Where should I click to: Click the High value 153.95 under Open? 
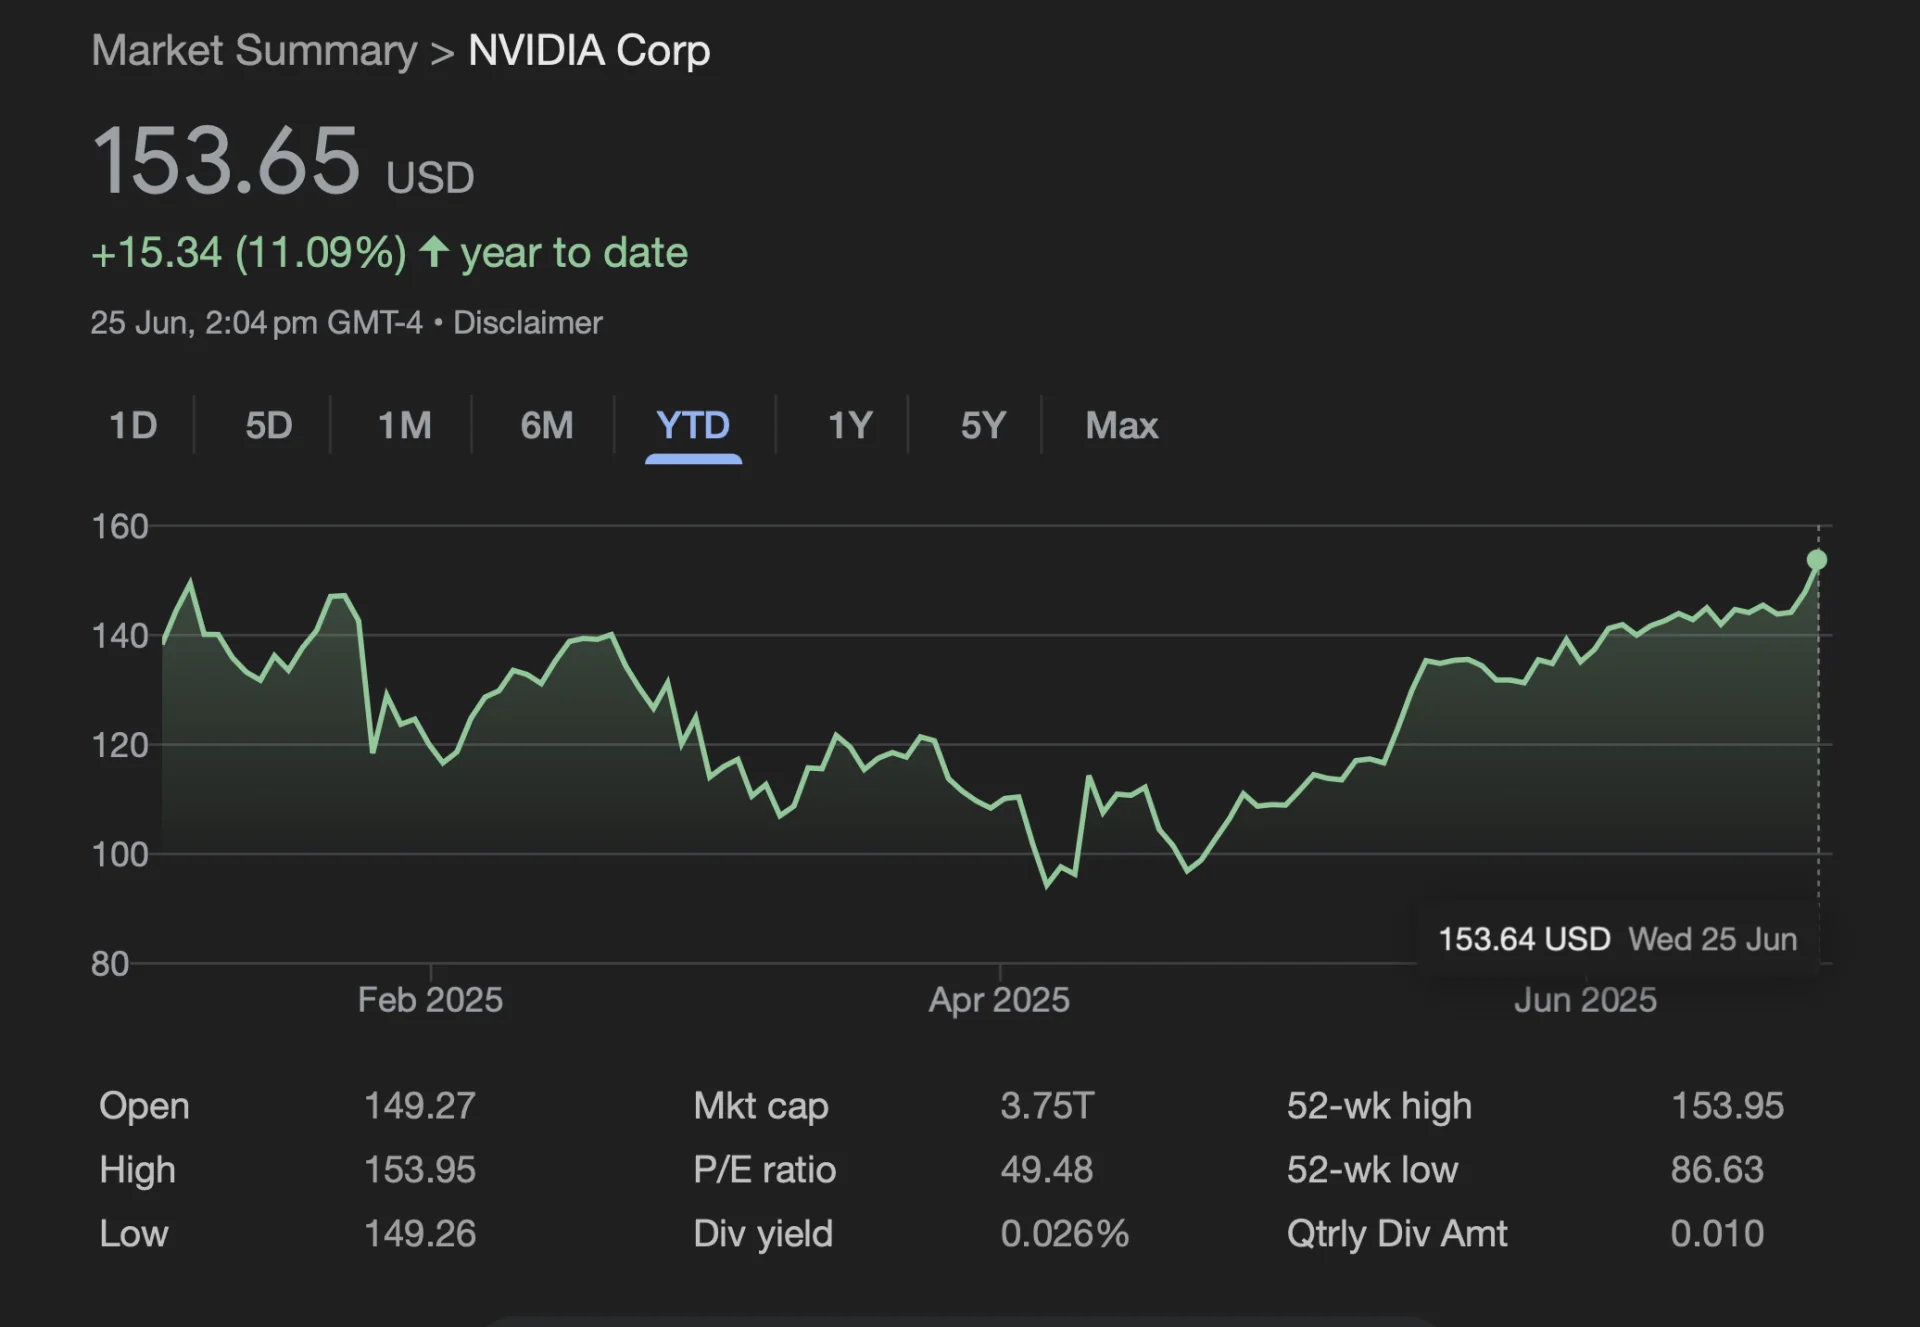420,1170
